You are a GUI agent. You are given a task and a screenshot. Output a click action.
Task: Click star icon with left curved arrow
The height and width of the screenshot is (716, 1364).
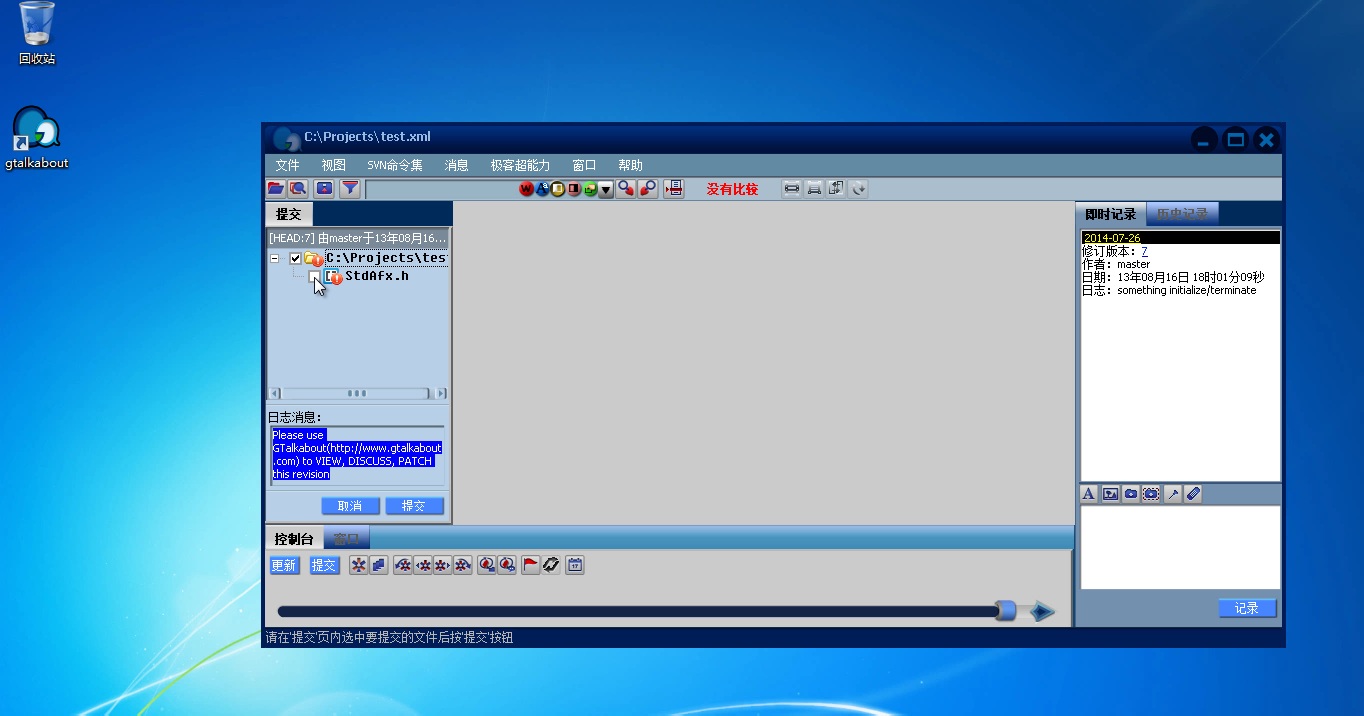point(403,565)
